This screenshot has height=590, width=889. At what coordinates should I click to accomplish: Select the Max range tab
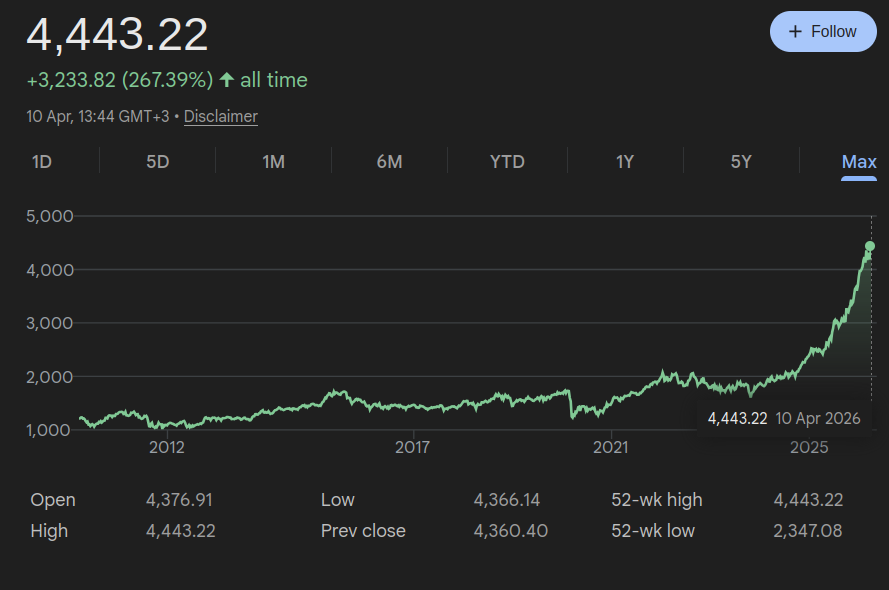[x=859, y=162]
